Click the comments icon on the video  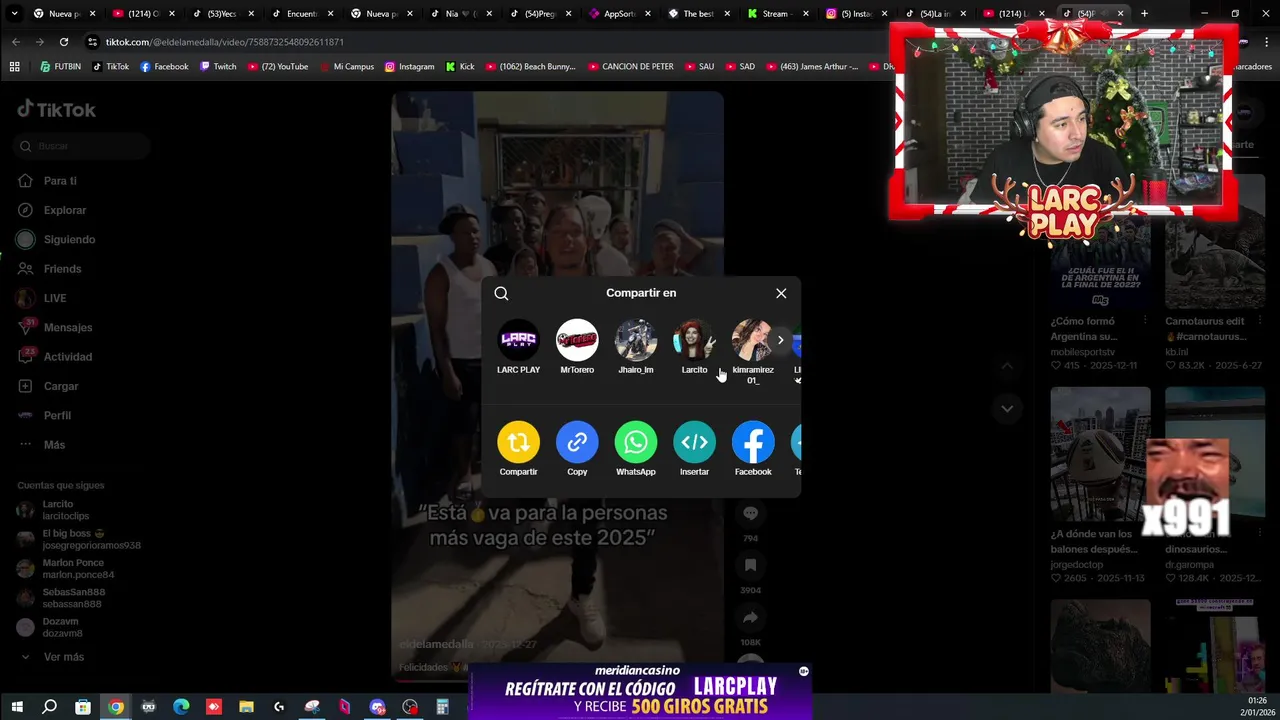coord(751,514)
